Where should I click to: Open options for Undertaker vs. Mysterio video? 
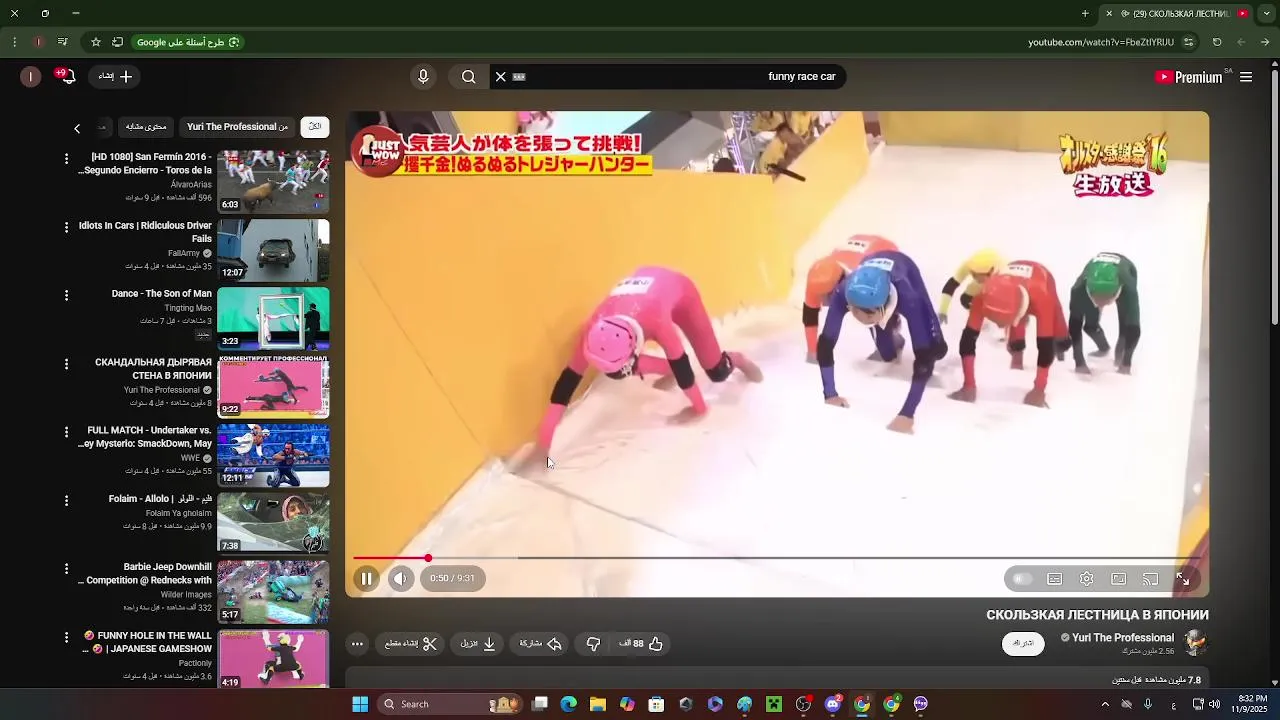click(66, 432)
